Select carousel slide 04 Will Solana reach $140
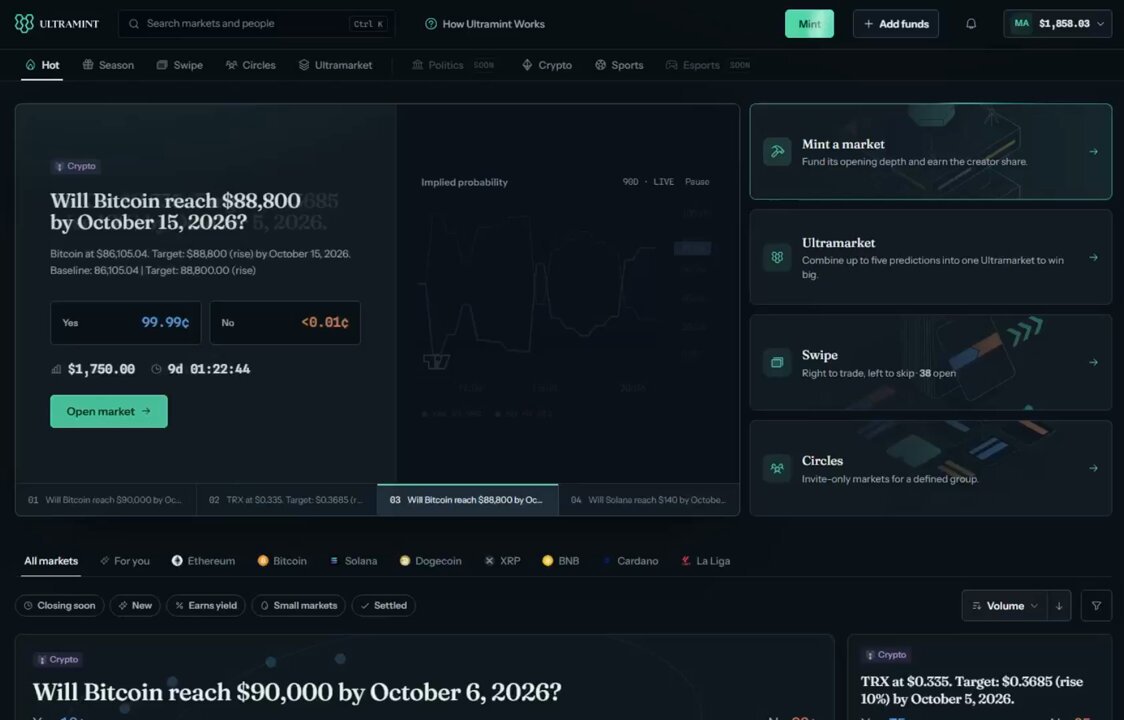This screenshot has width=1124, height=720. pos(649,500)
